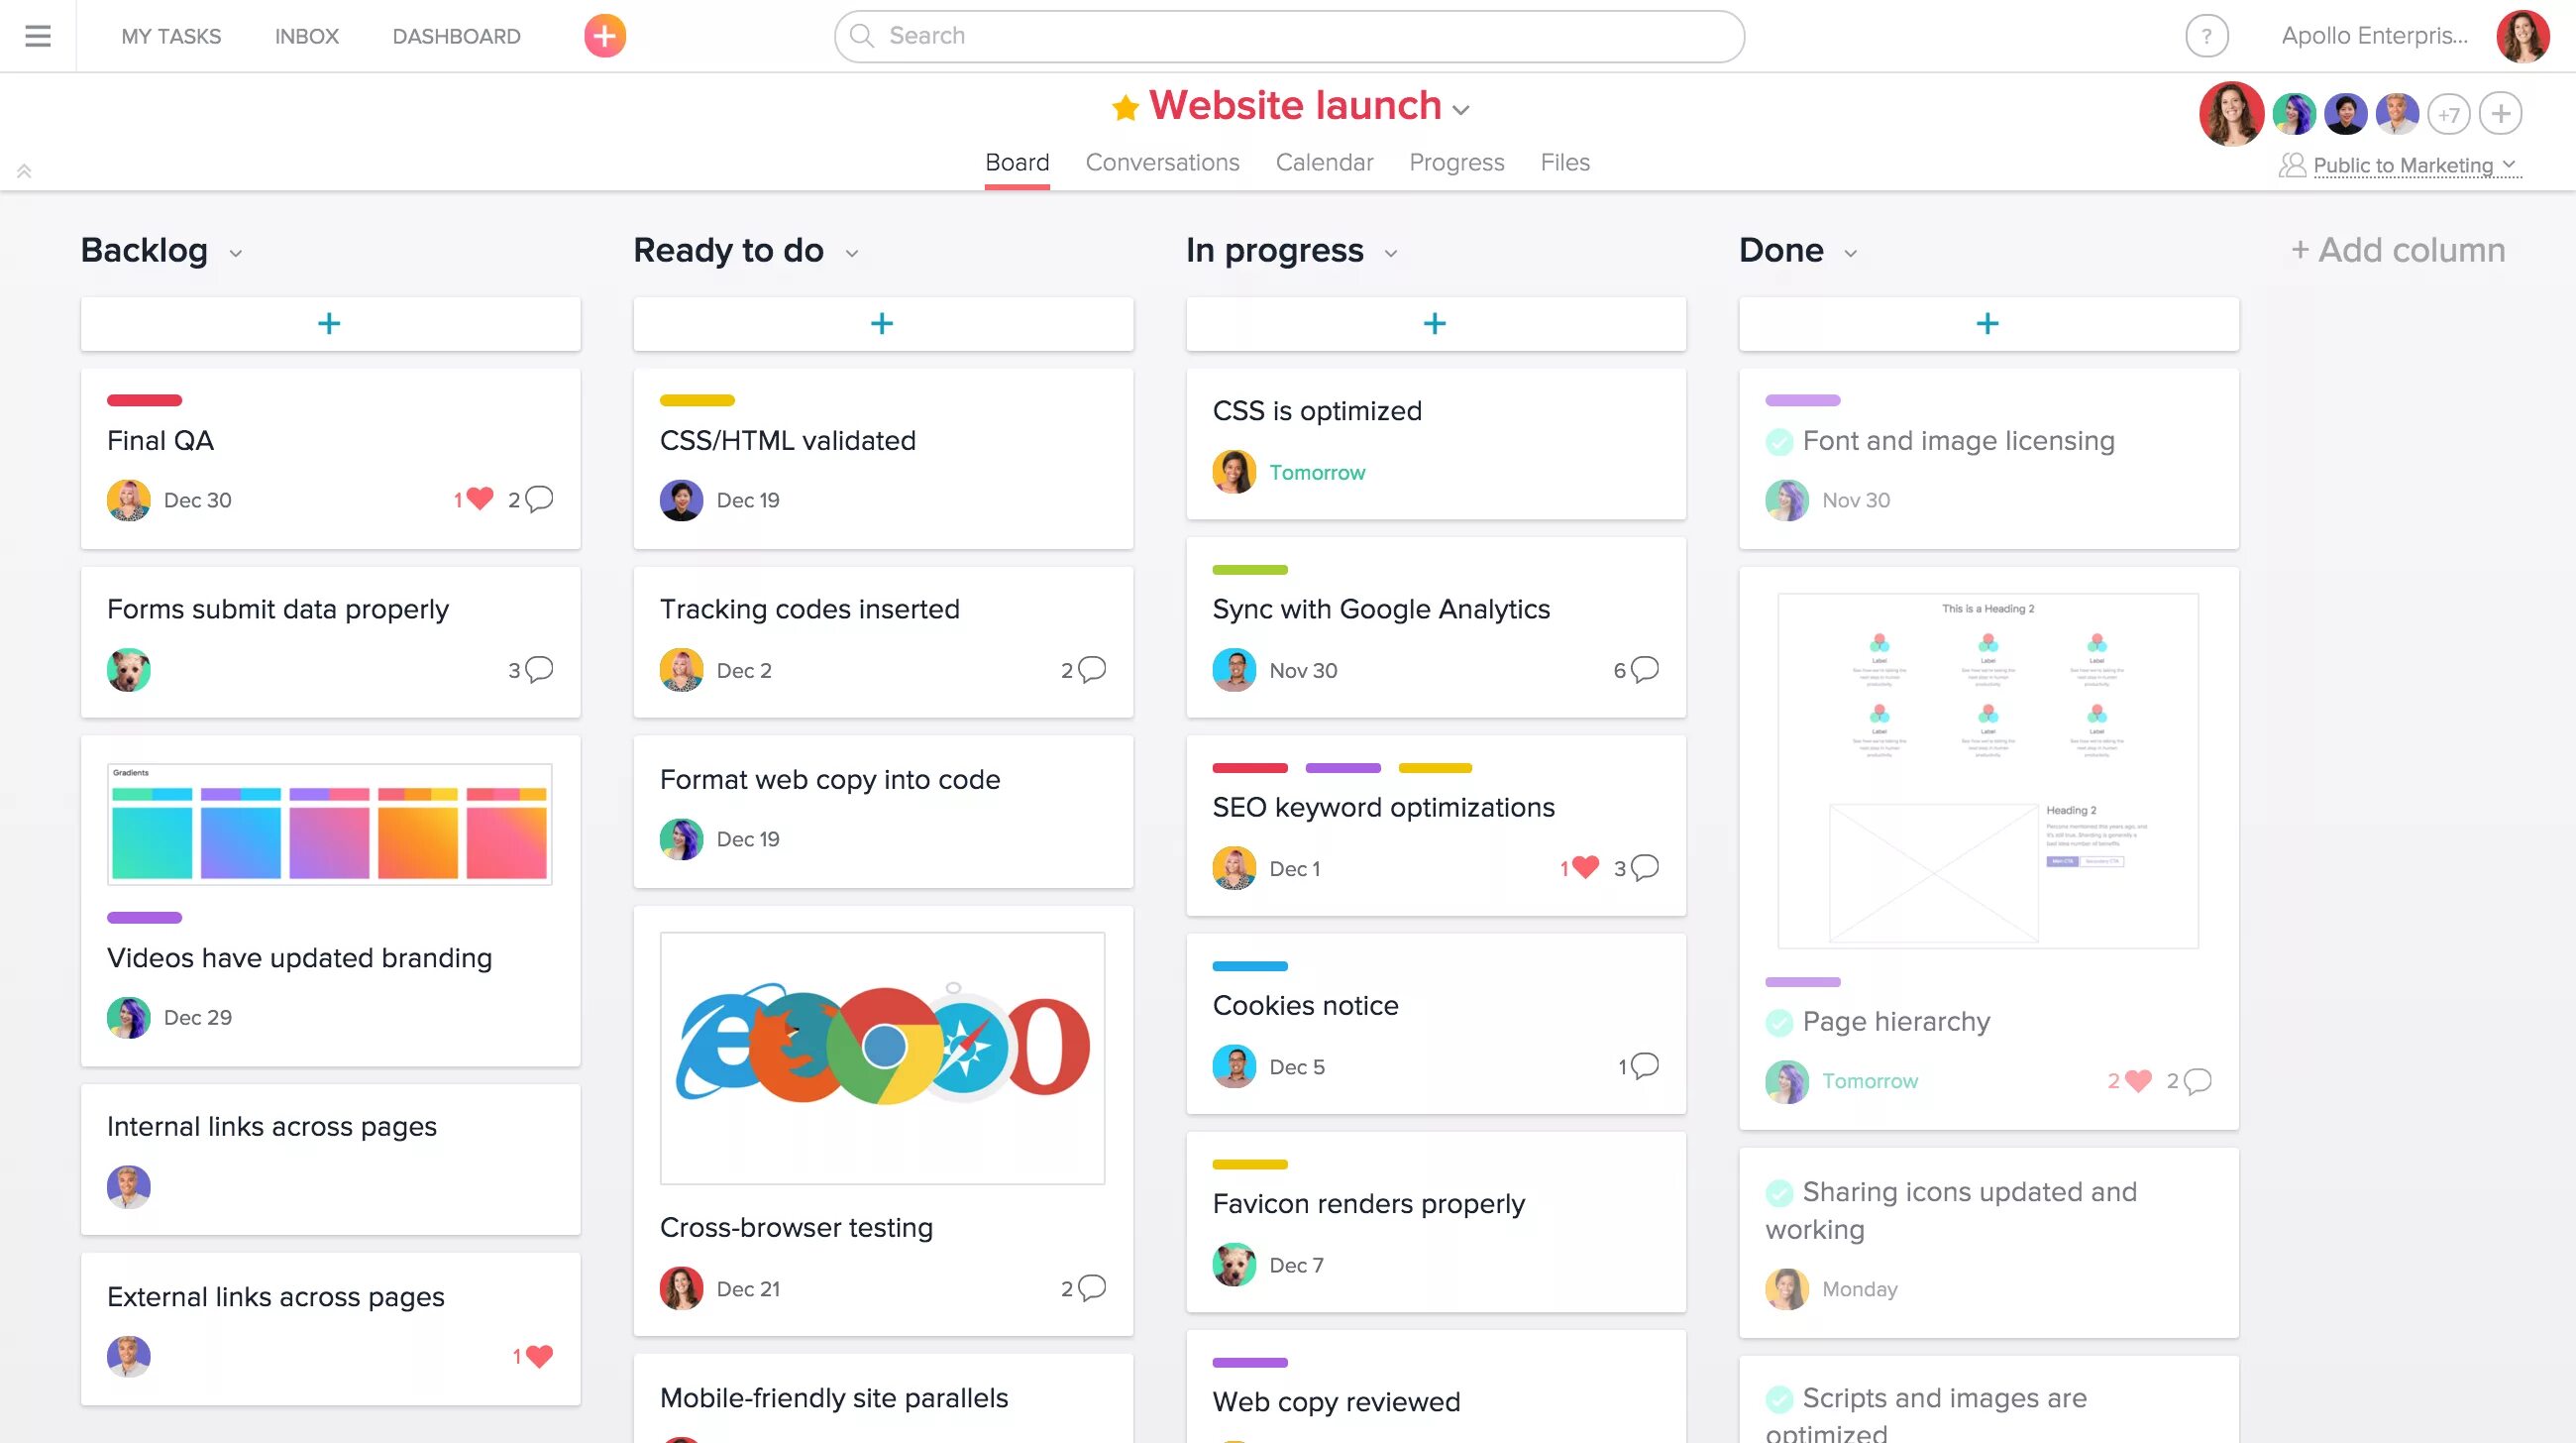Click the plus icon in Backlog column
The width and height of the screenshot is (2576, 1443).
click(x=329, y=324)
